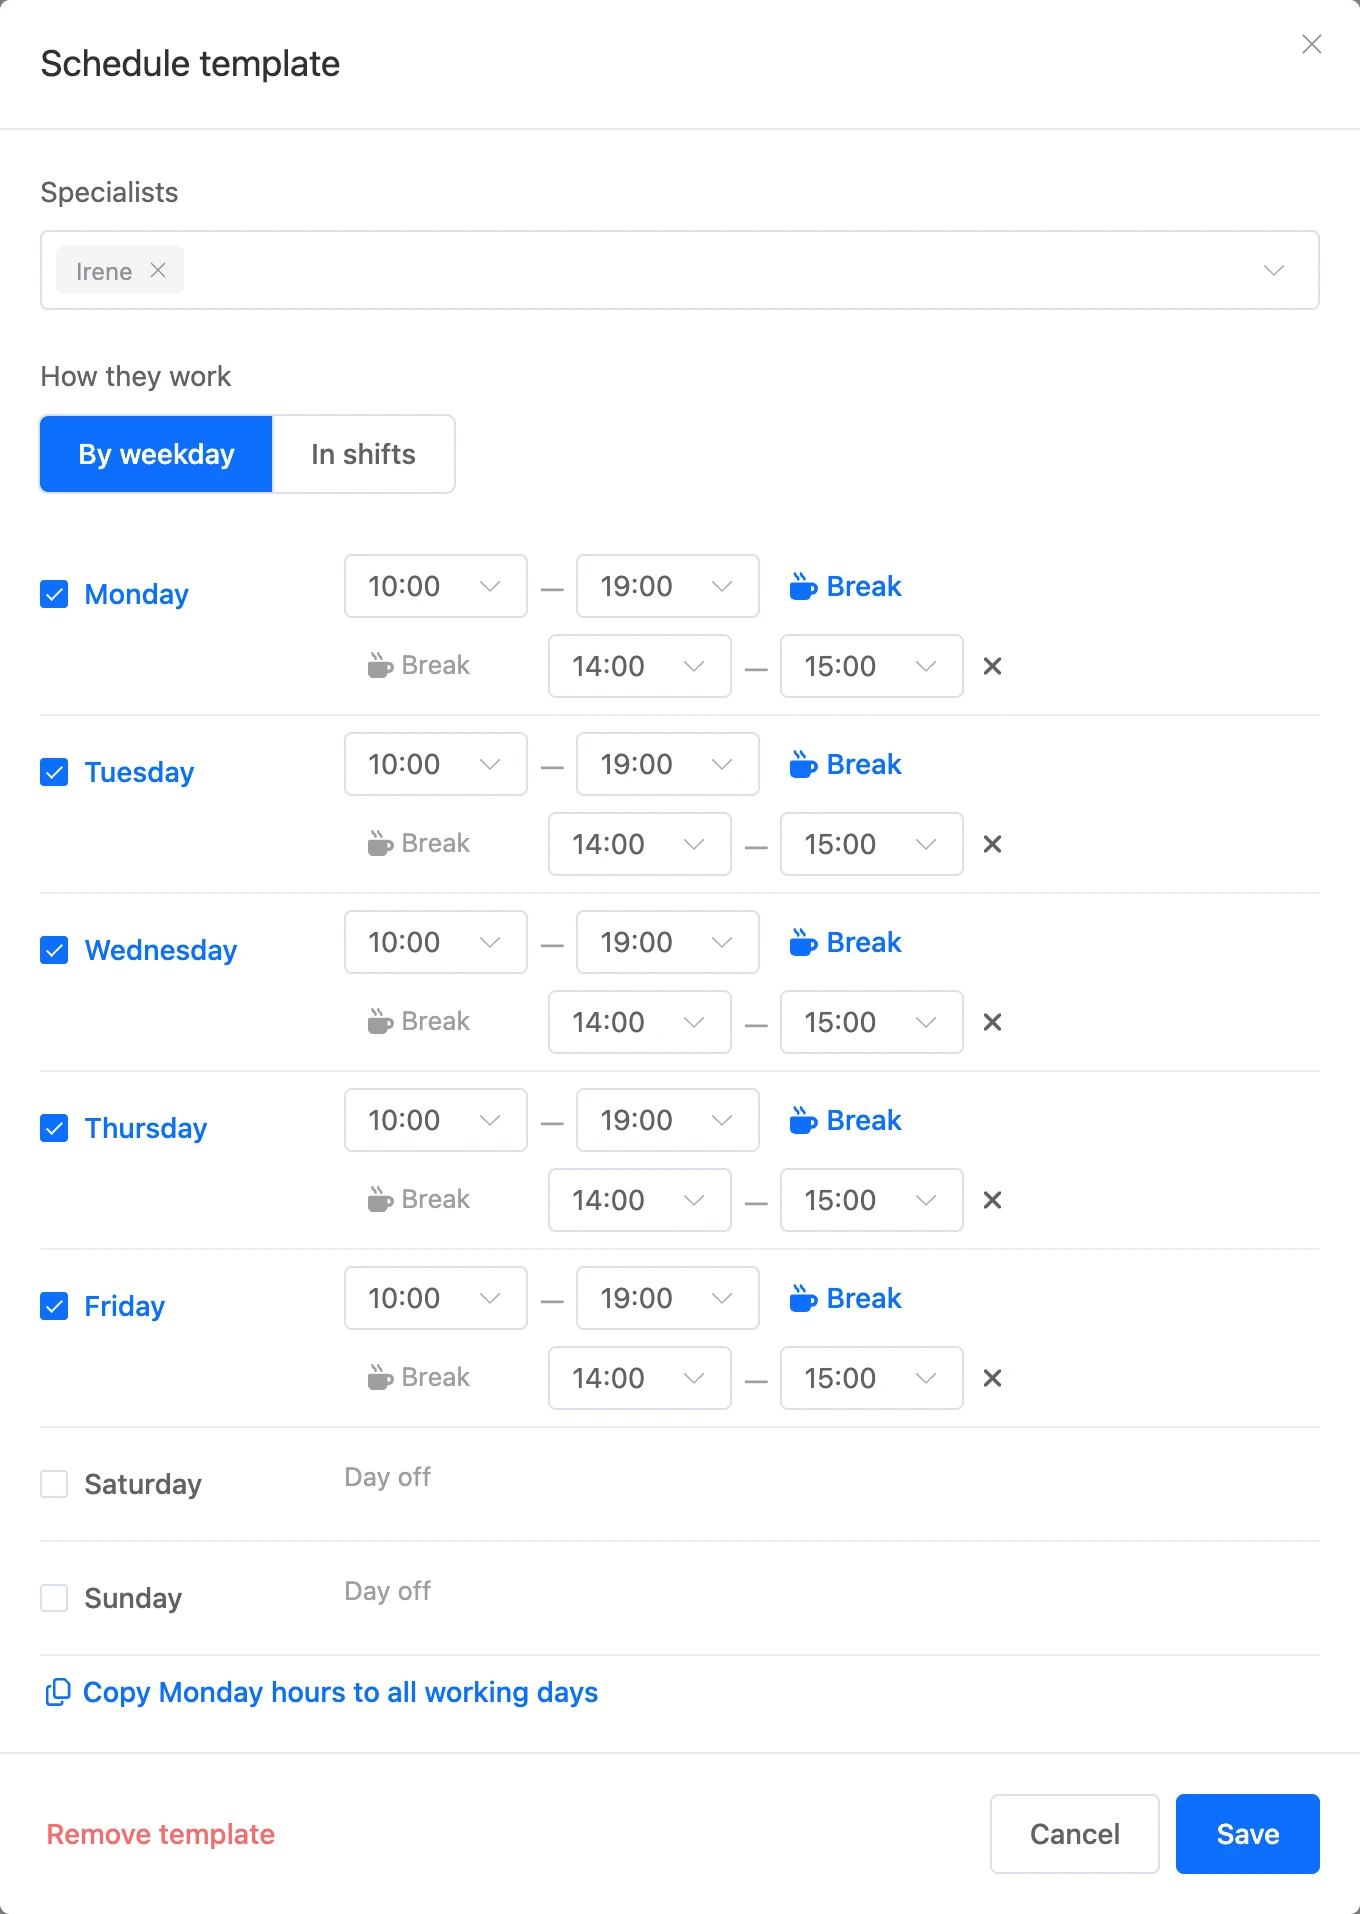The height and width of the screenshot is (1914, 1360).
Task: Click Copy Monday hours to all working days
Action: [322, 1692]
